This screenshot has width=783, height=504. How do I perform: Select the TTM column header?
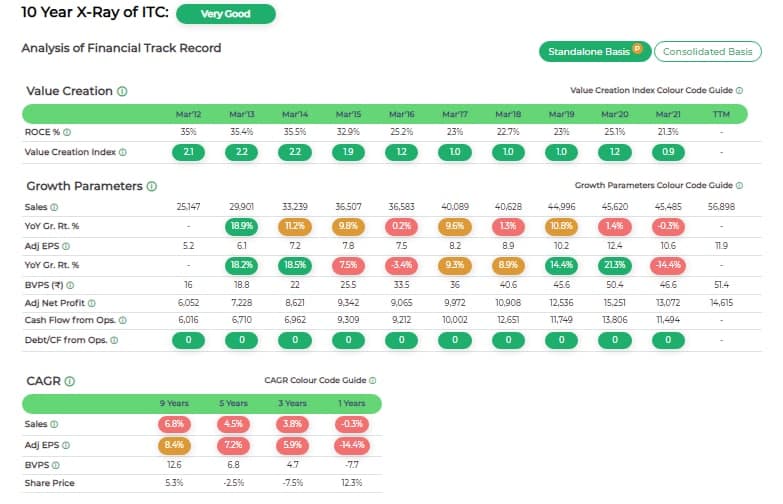[x=721, y=114]
